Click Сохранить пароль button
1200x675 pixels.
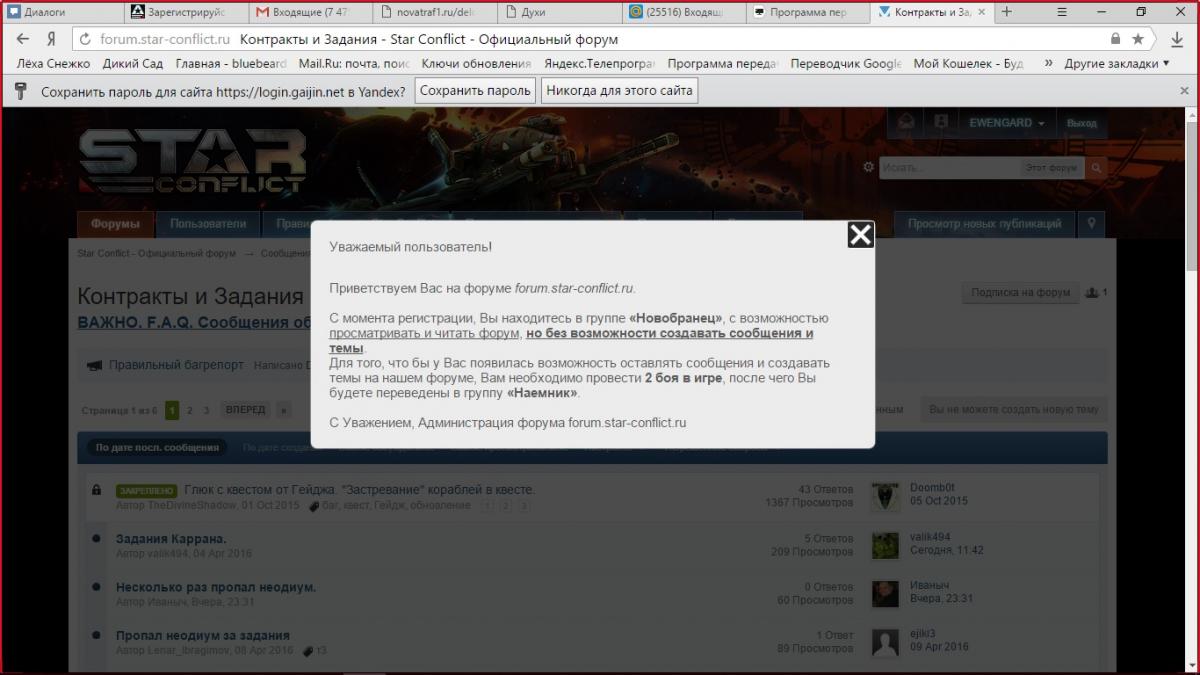pyautogui.click(x=475, y=91)
